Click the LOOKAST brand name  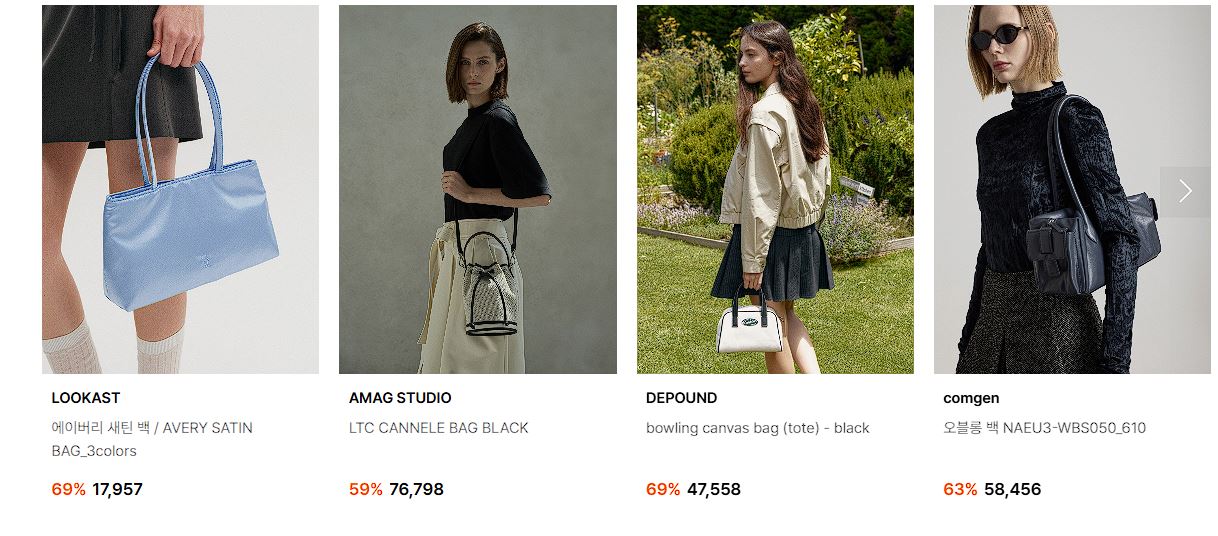tap(86, 398)
